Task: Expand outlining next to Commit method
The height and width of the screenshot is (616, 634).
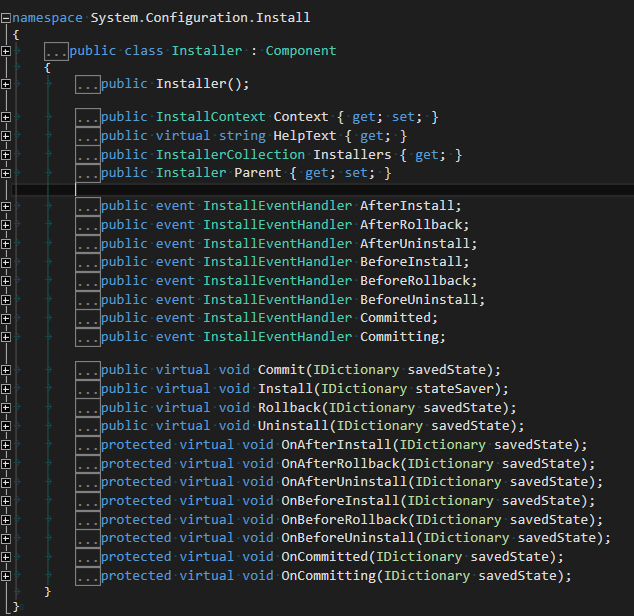Action: coord(6,370)
